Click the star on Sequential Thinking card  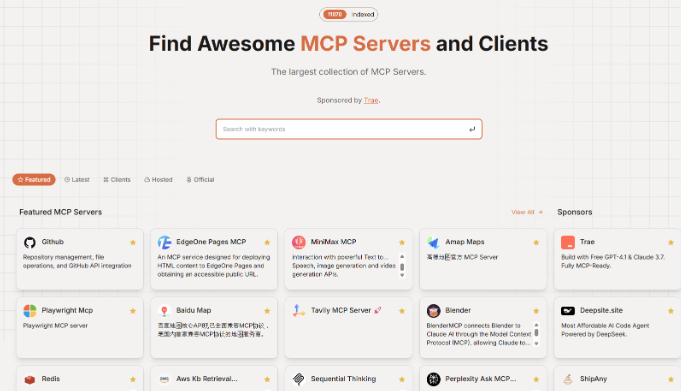tap(402, 379)
